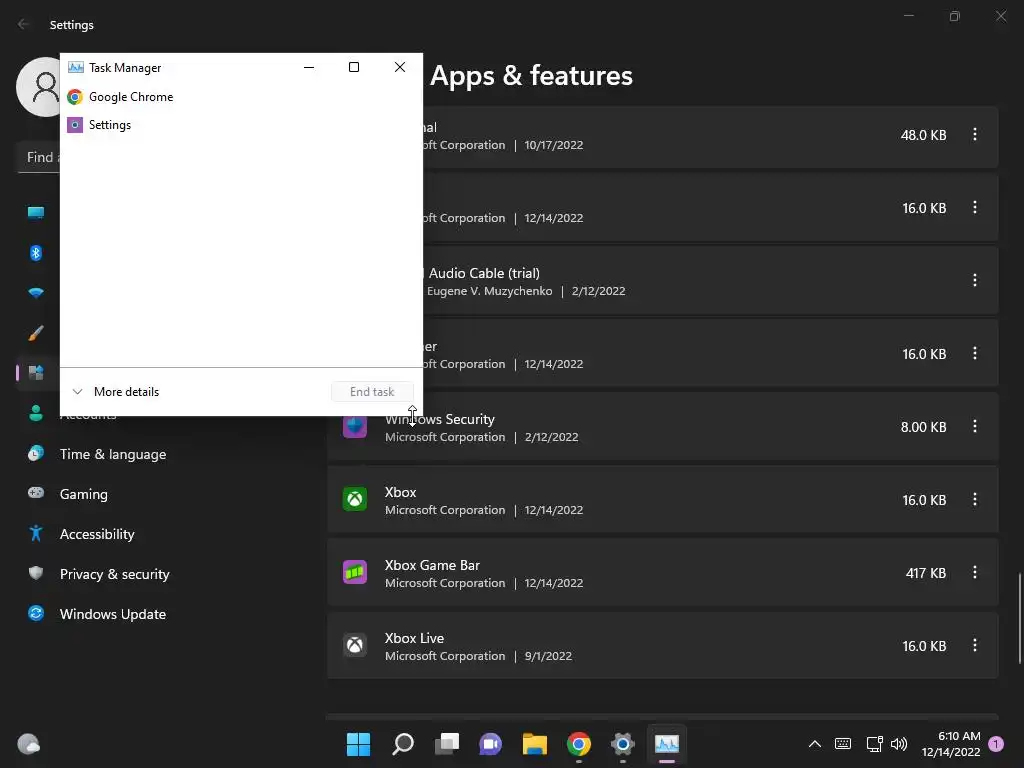Click the Task Manager taskbar icon
1024x768 pixels.
click(667, 744)
